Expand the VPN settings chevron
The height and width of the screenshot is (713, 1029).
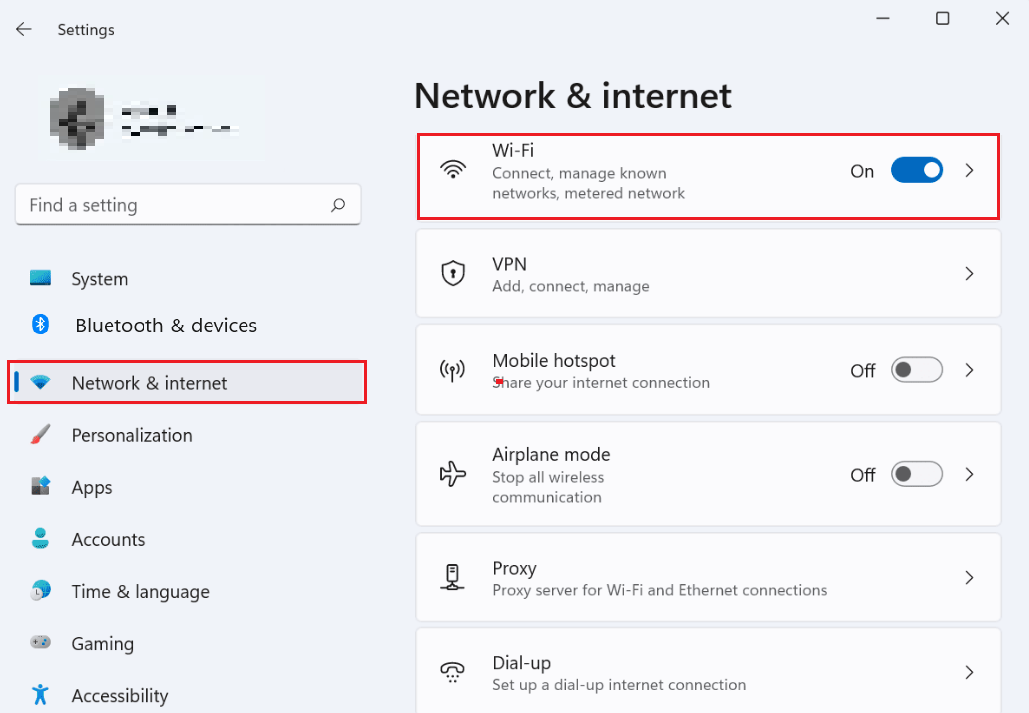[x=968, y=273]
